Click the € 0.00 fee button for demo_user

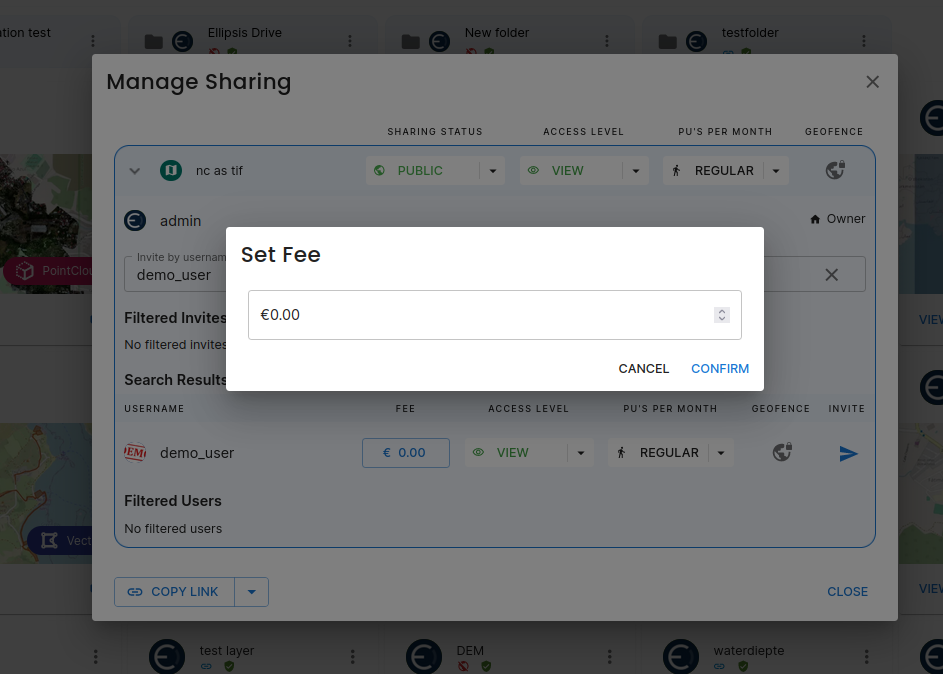[405, 453]
